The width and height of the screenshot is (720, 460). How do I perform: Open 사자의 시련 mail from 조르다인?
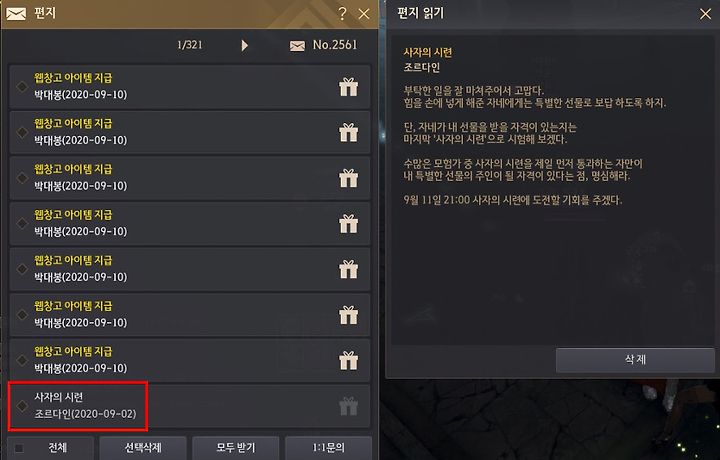click(190, 406)
